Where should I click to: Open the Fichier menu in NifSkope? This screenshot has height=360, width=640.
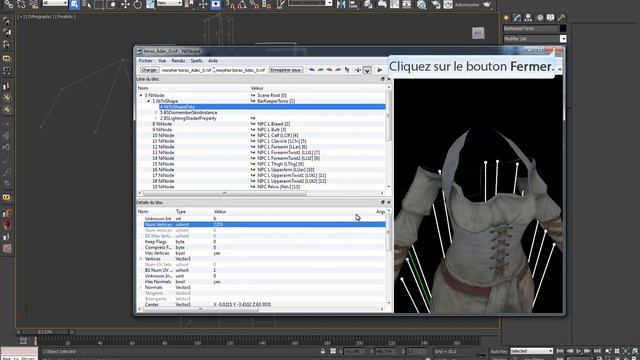(145, 61)
